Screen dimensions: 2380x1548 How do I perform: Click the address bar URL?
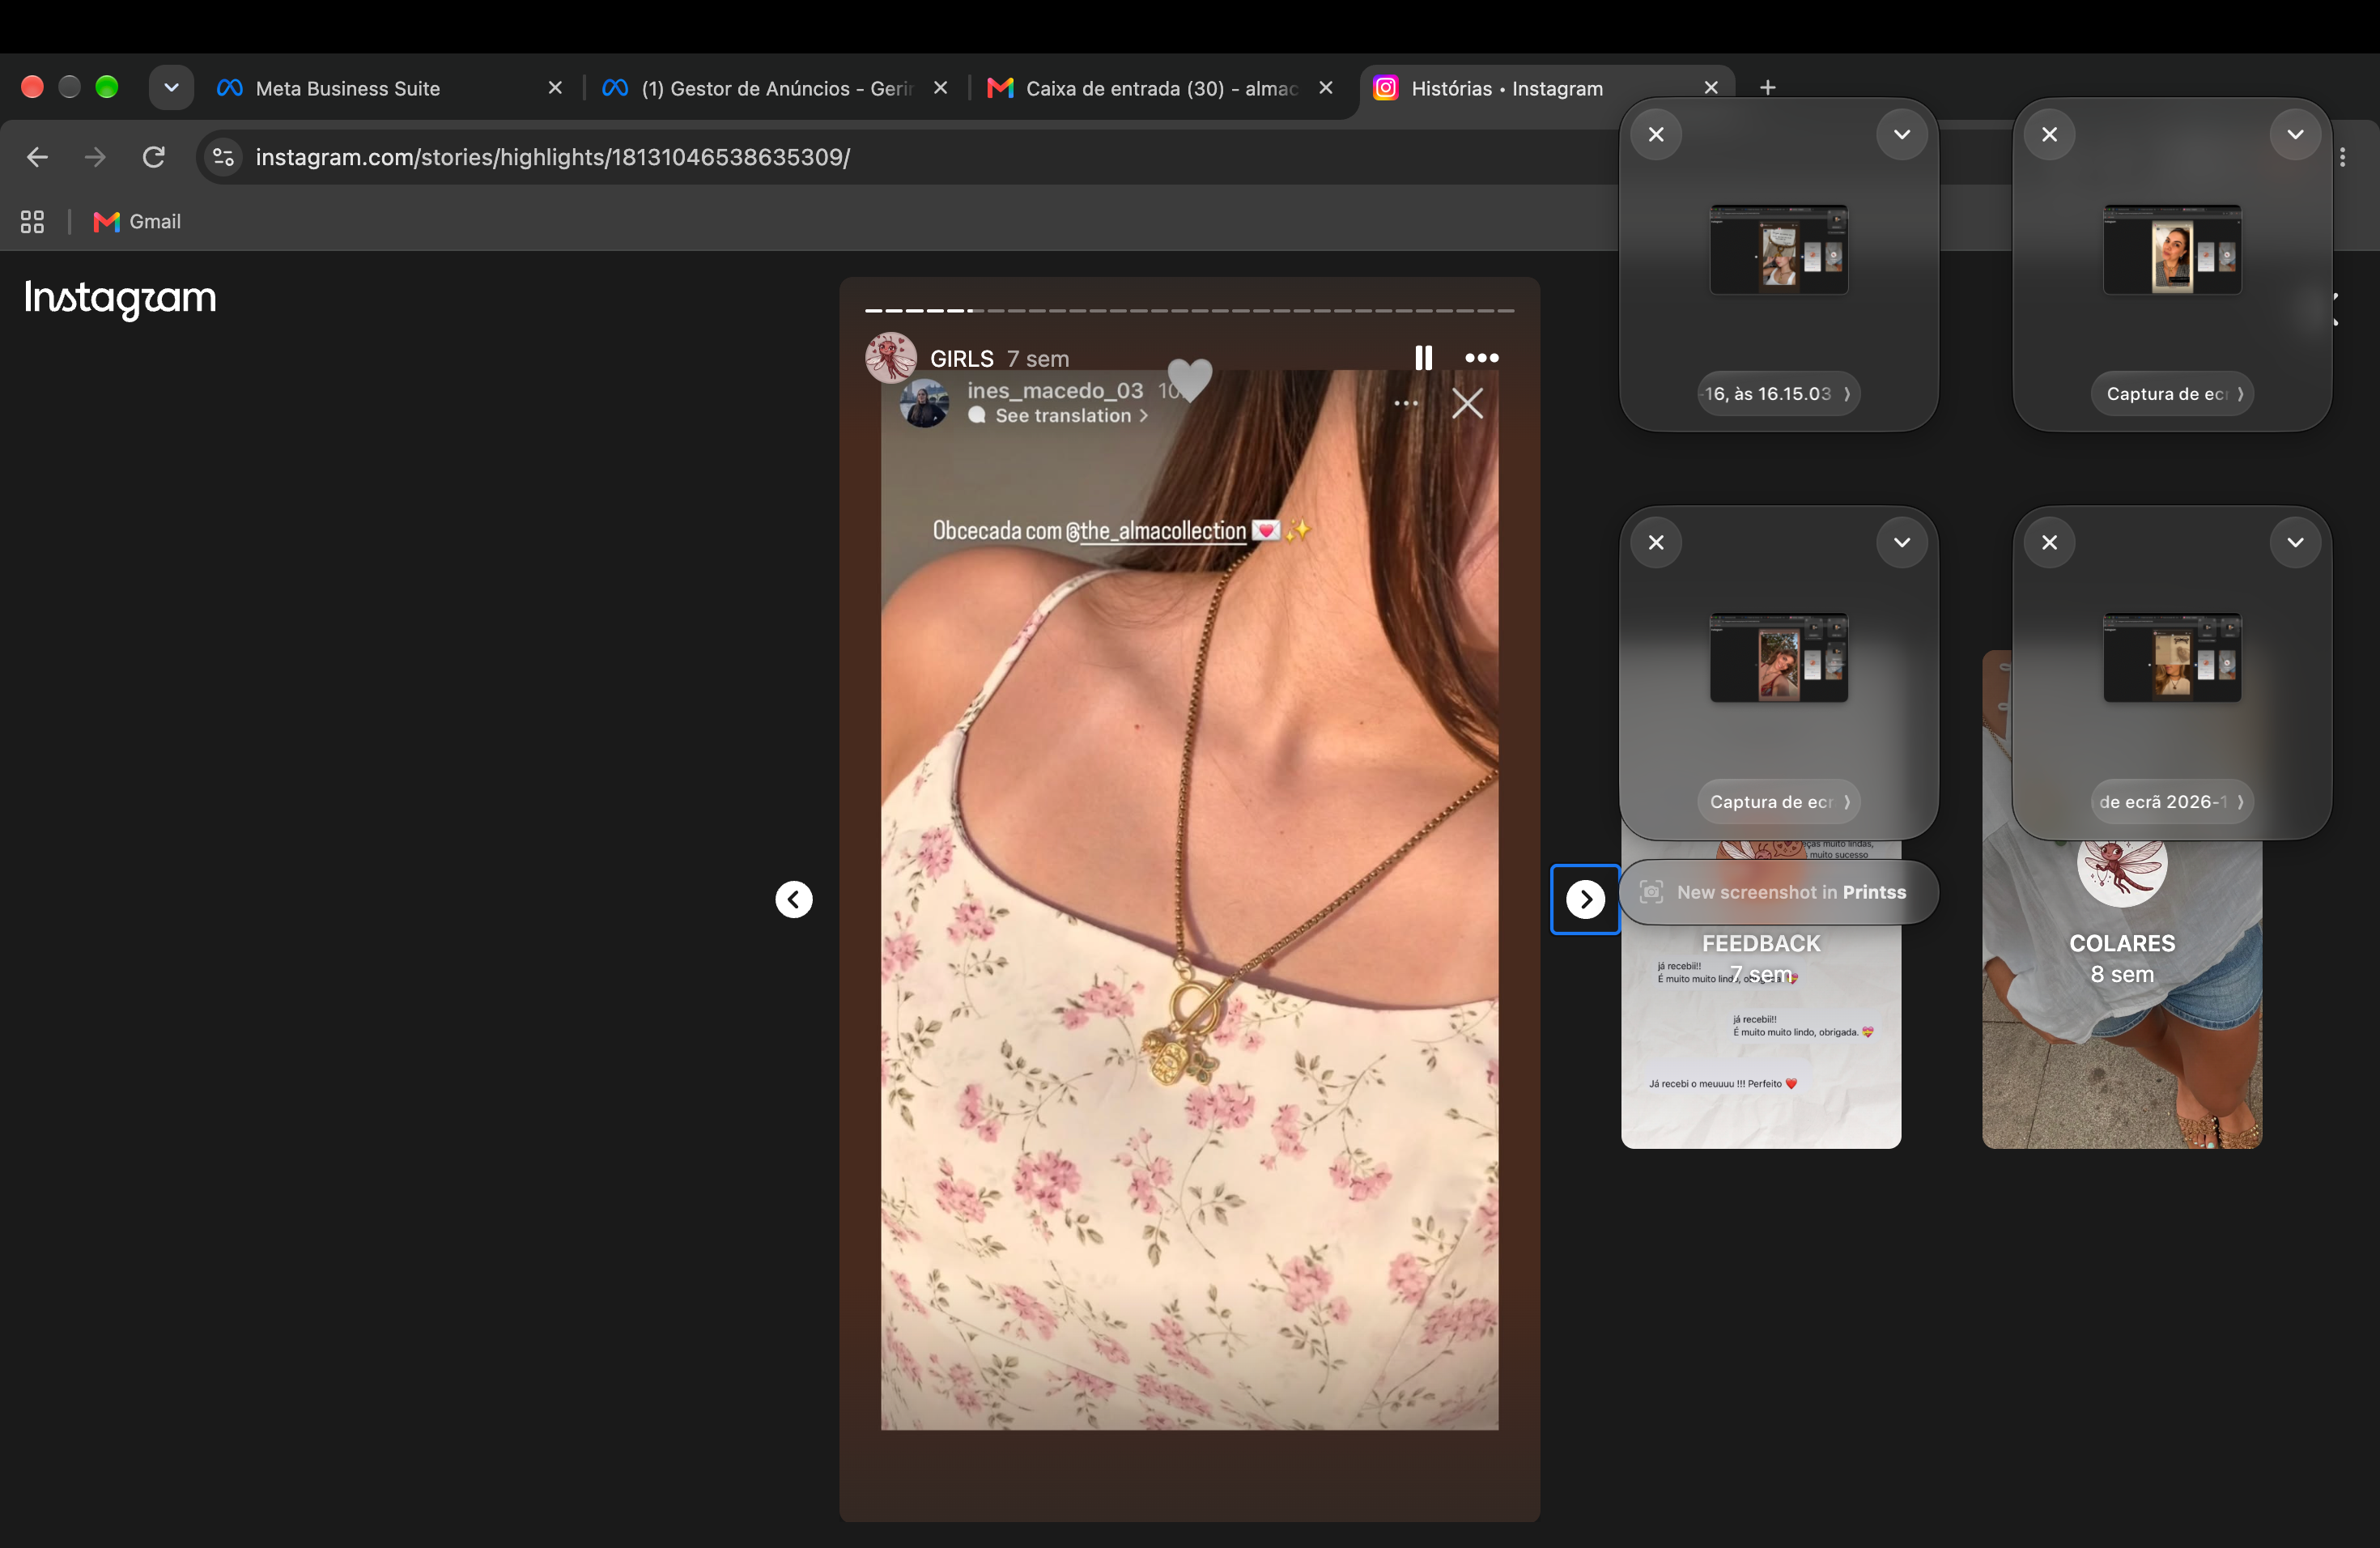point(553,157)
